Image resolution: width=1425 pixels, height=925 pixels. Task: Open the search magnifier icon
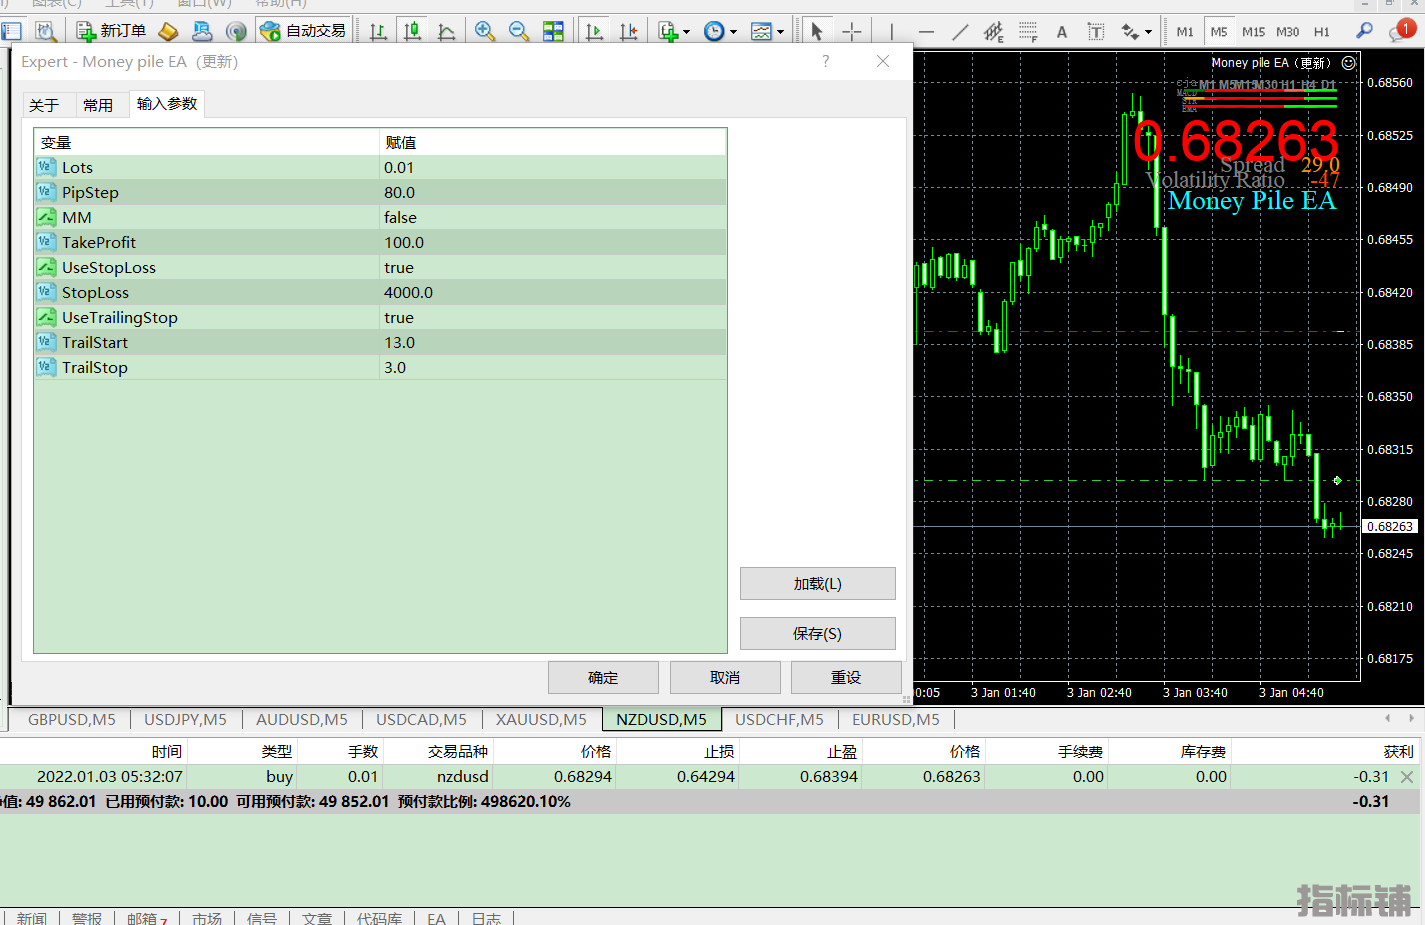point(1364,31)
